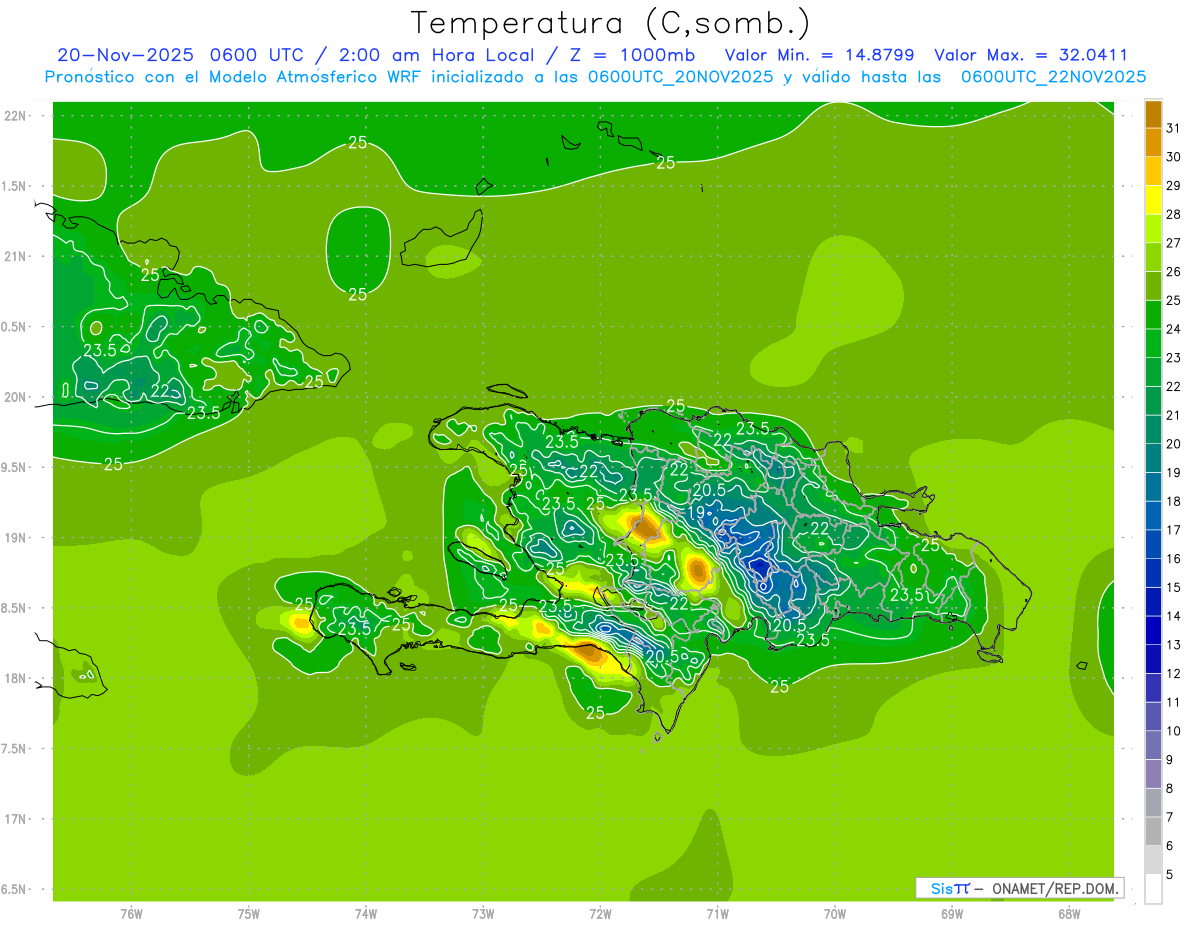Pick the dark orange swatch above 31
Image resolution: width=1200 pixels, height=927 pixels.
click(1153, 113)
